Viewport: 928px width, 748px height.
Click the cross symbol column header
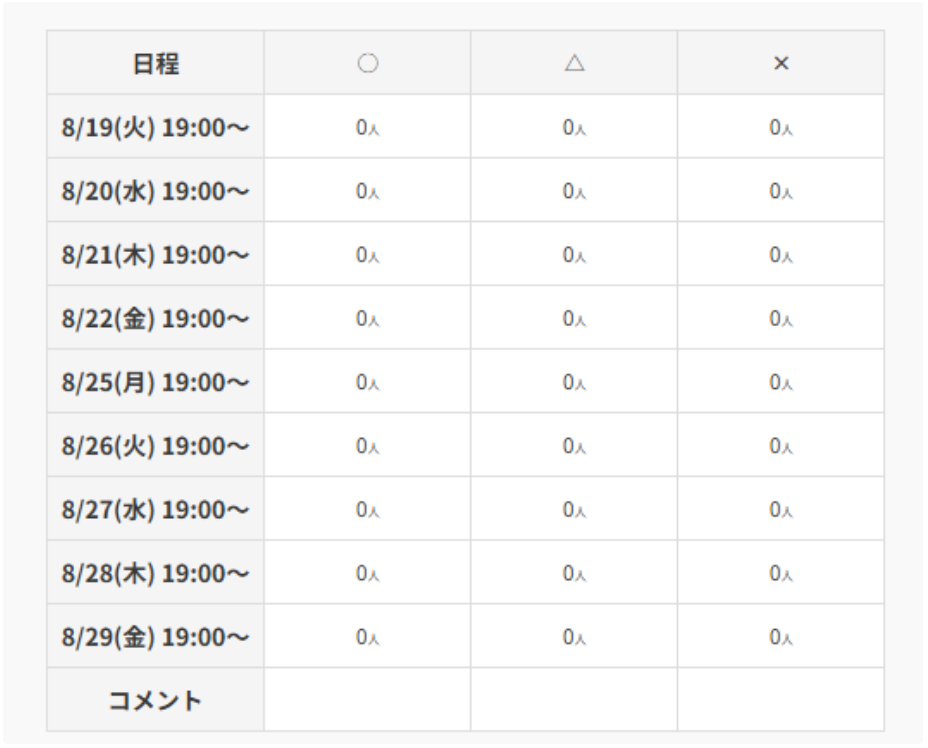781,63
